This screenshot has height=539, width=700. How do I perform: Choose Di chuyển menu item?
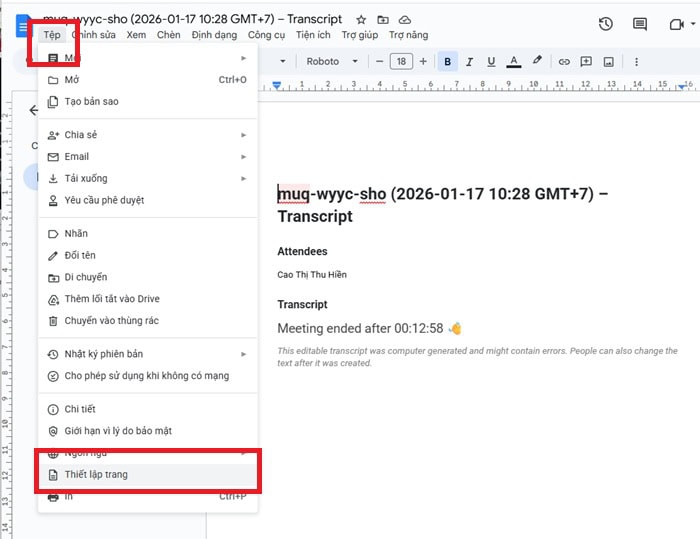pos(147,277)
